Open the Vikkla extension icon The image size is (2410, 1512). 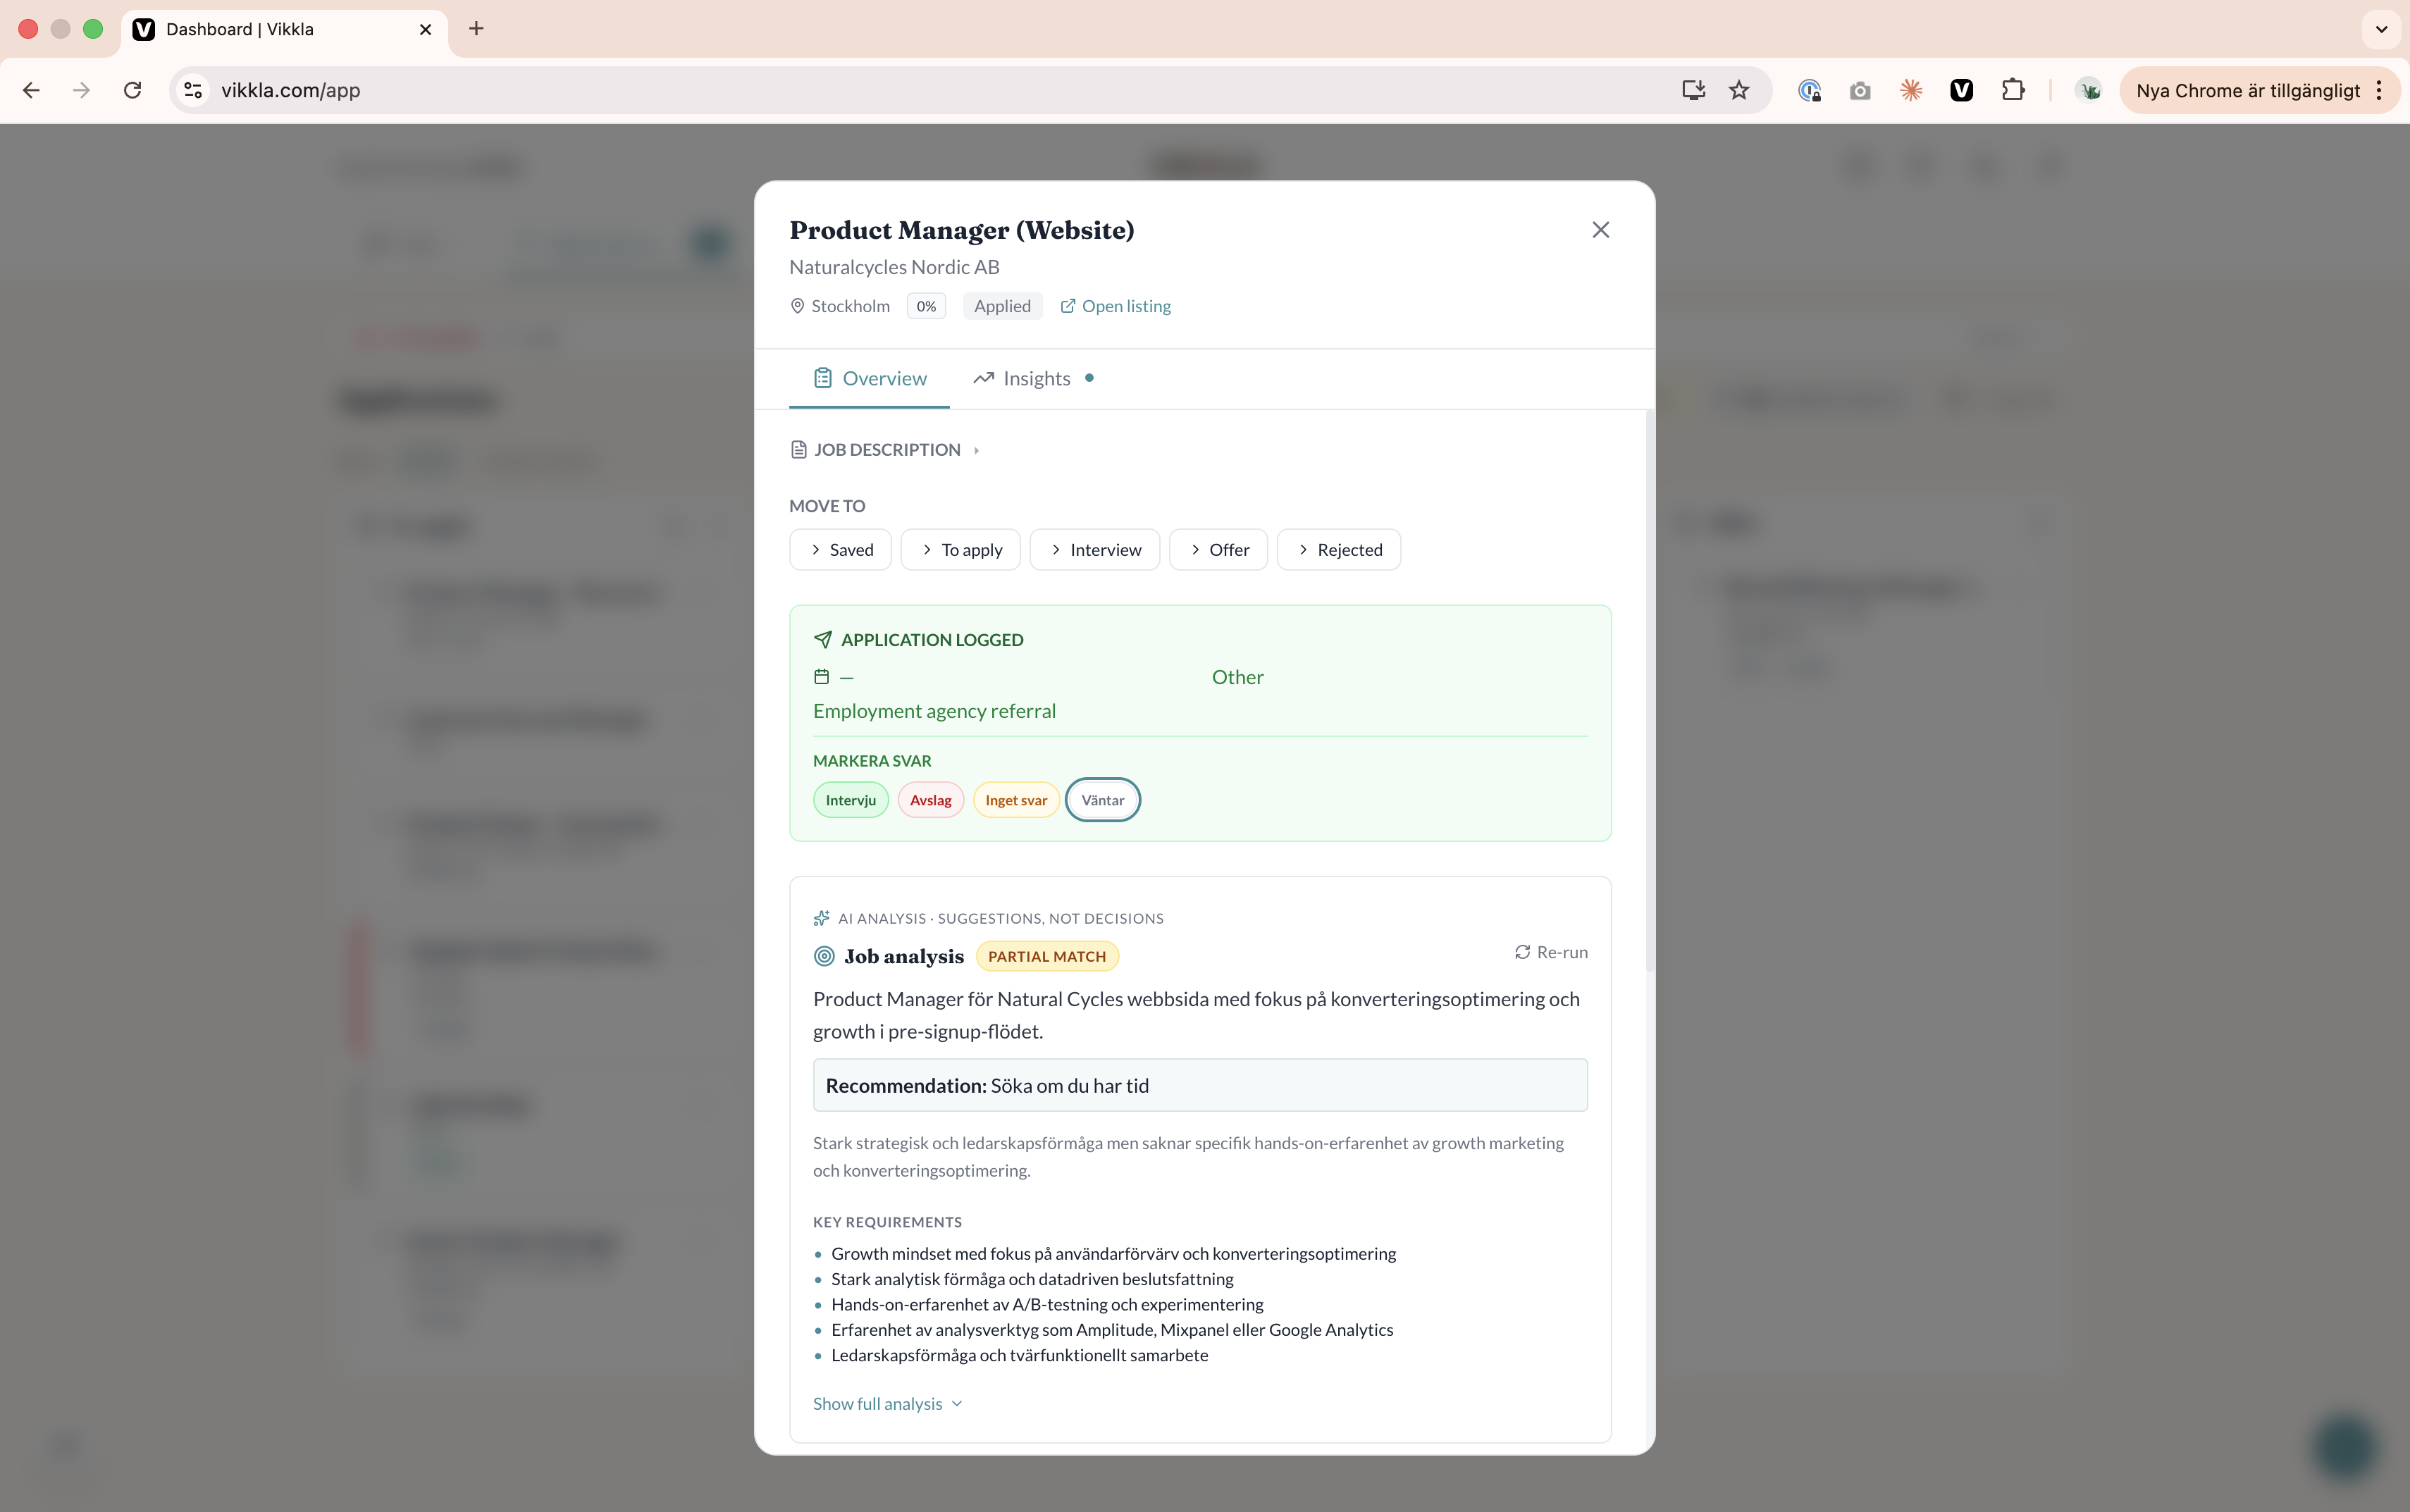tap(1962, 90)
